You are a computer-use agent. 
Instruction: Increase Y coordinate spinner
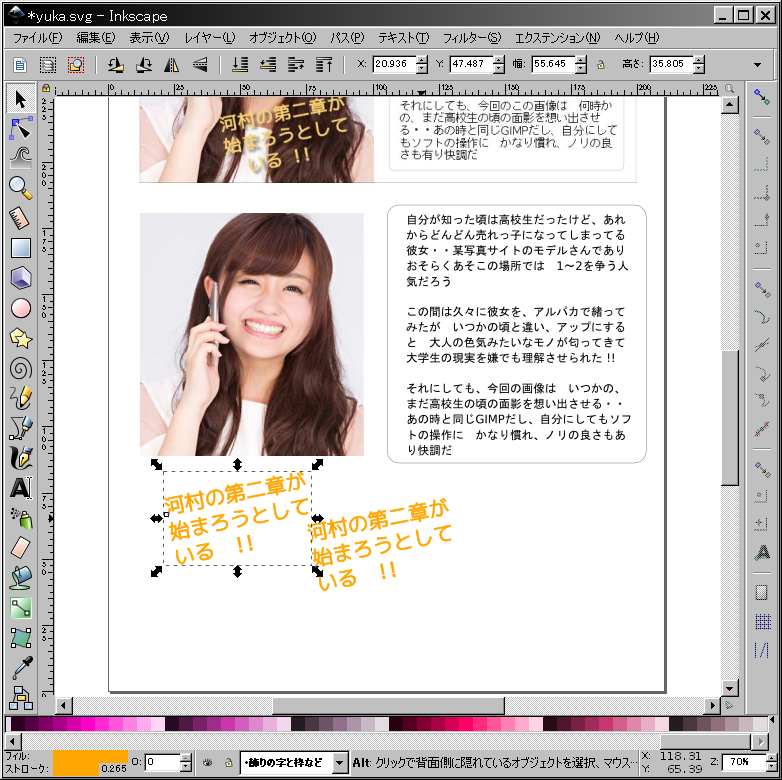coord(499,60)
